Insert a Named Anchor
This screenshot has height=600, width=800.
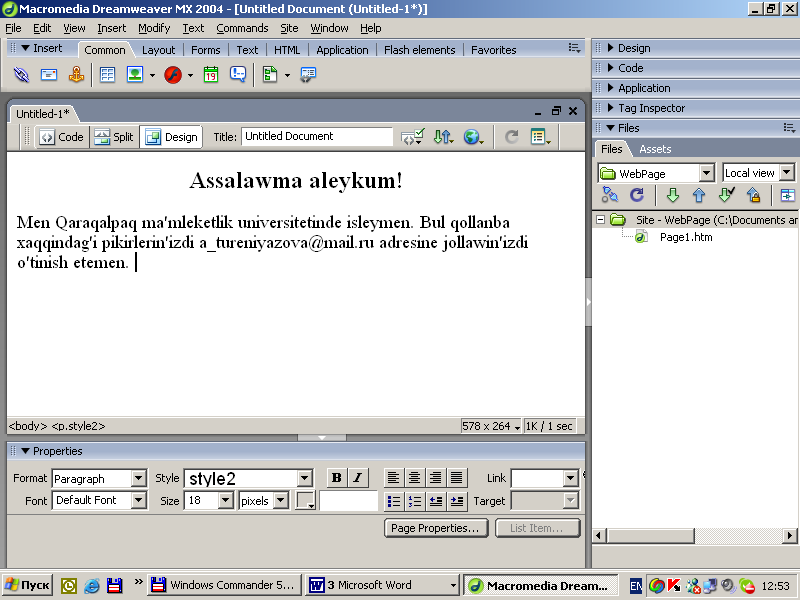(x=77, y=75)
